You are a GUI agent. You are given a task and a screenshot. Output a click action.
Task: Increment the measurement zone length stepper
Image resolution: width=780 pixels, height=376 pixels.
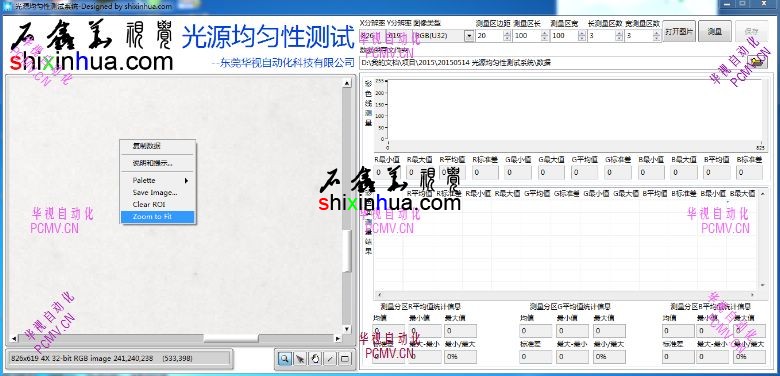pyautogui.click(x=545, y=33)
